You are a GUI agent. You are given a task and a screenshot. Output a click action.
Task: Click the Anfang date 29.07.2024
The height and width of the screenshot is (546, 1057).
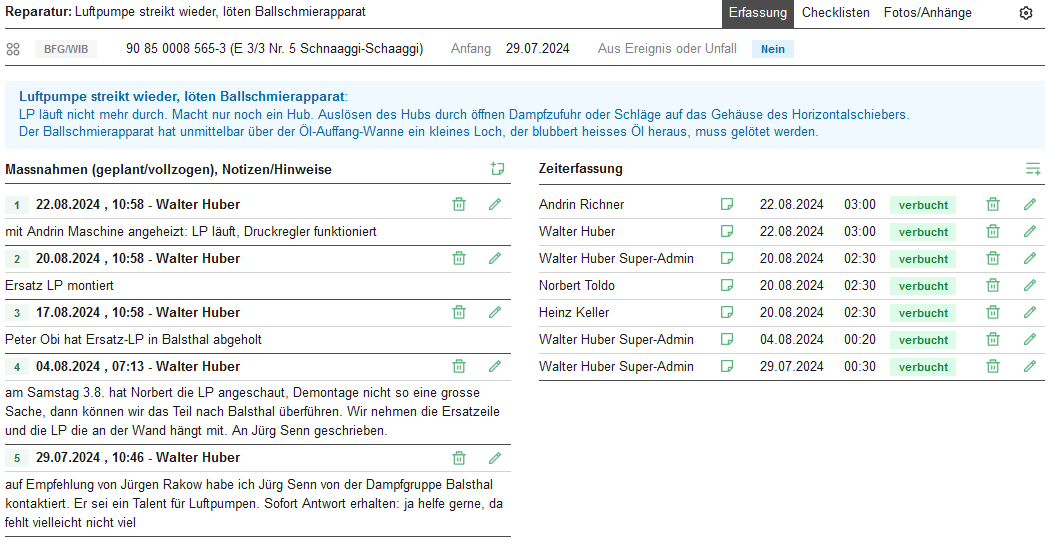(537, 49)
